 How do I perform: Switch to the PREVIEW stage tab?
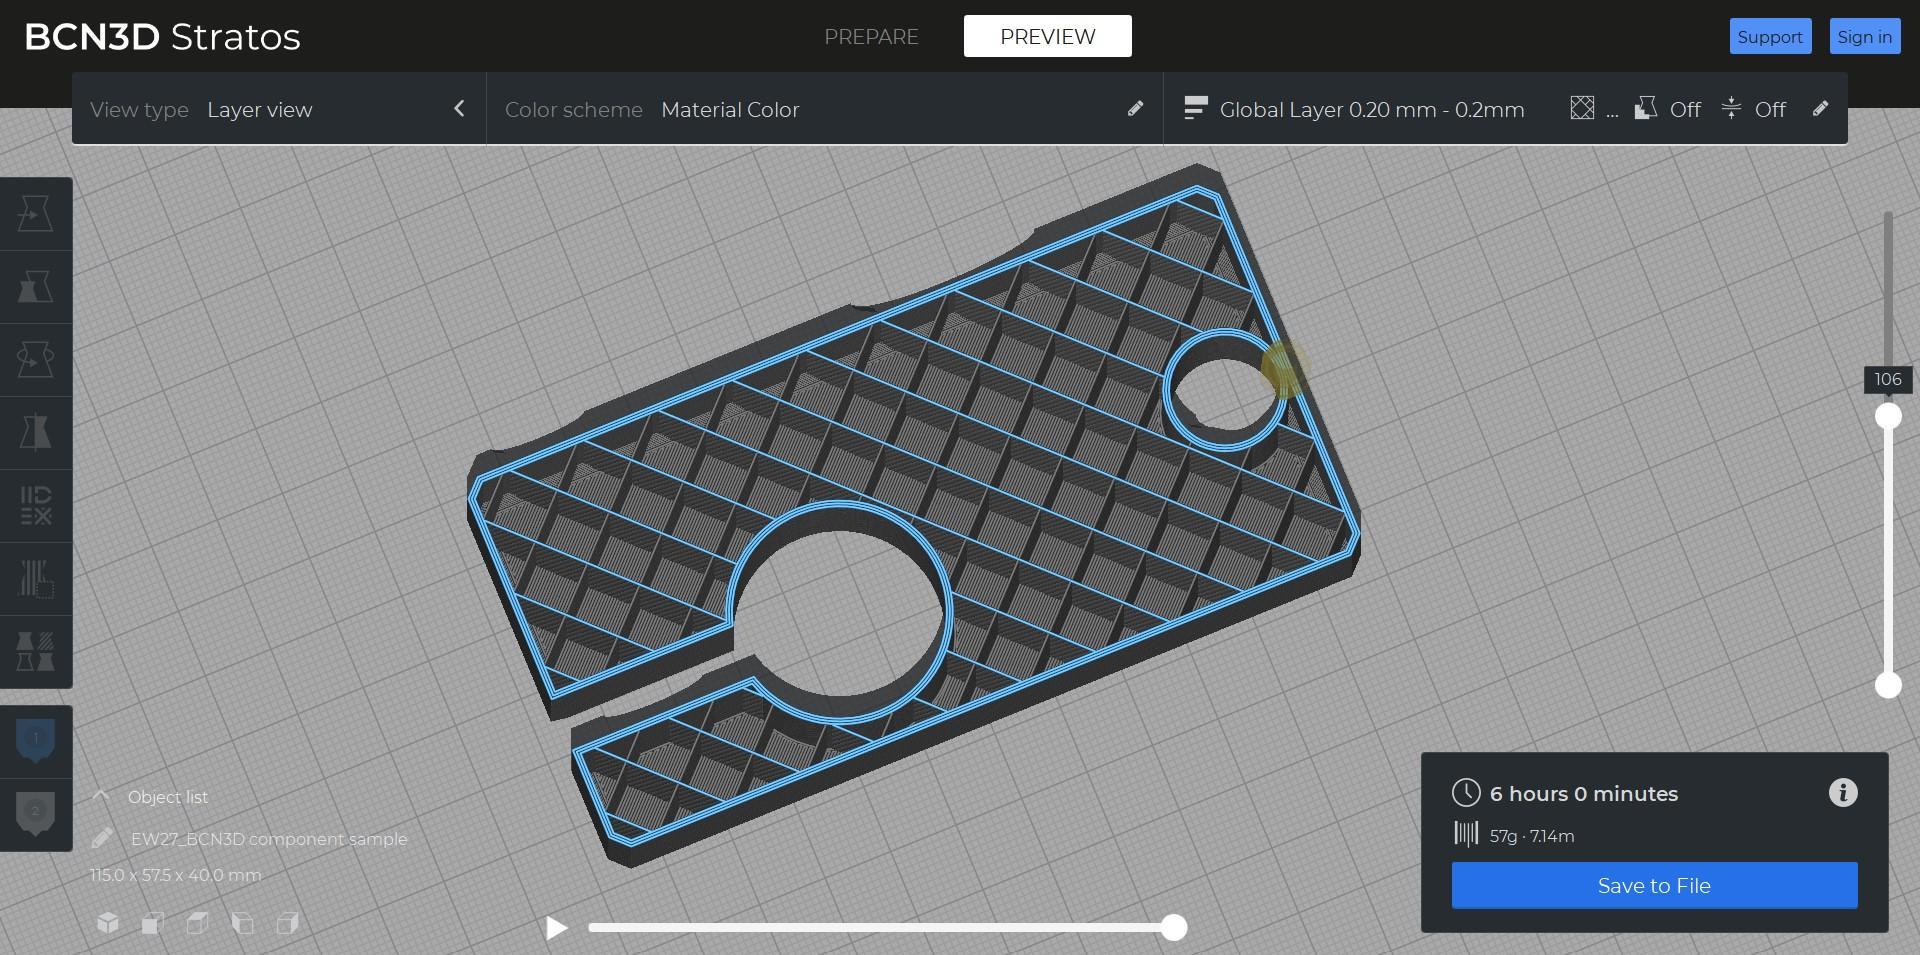pyautogui.click(x=1048, y=36)
